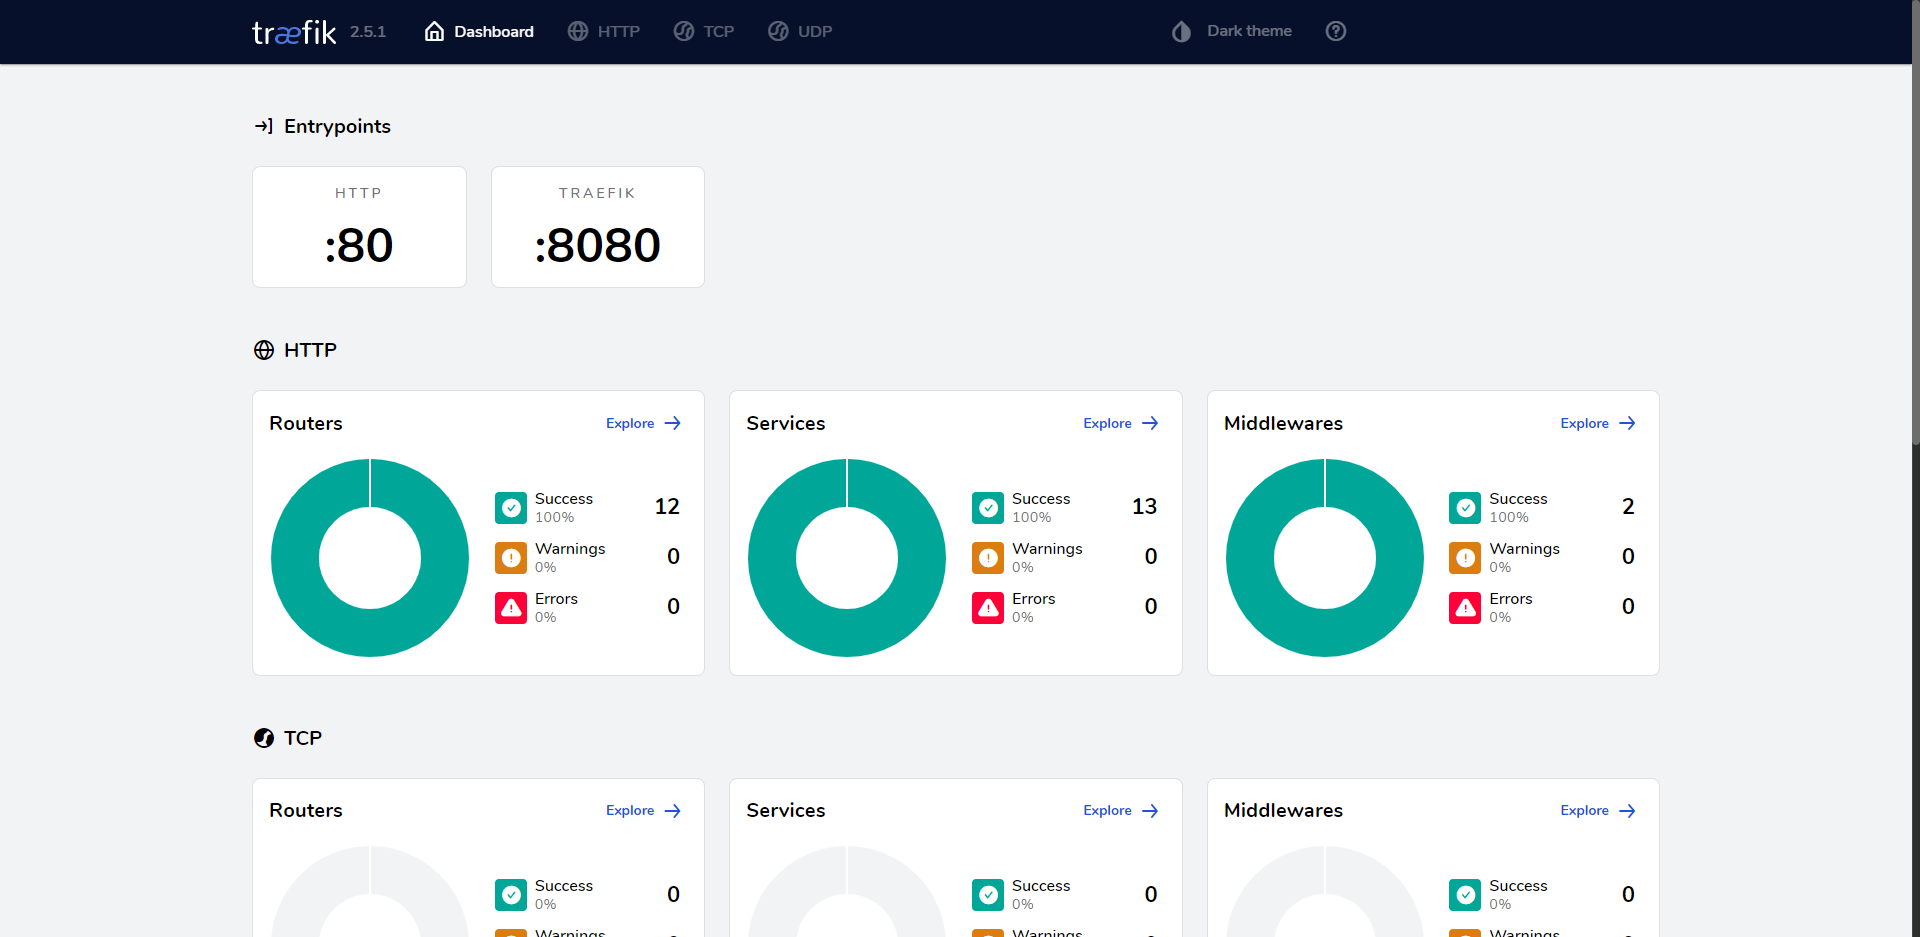This screenshot has width=1920, height=937.
Task: Switch to the Dashboard tab
Action: click(479, 31)
